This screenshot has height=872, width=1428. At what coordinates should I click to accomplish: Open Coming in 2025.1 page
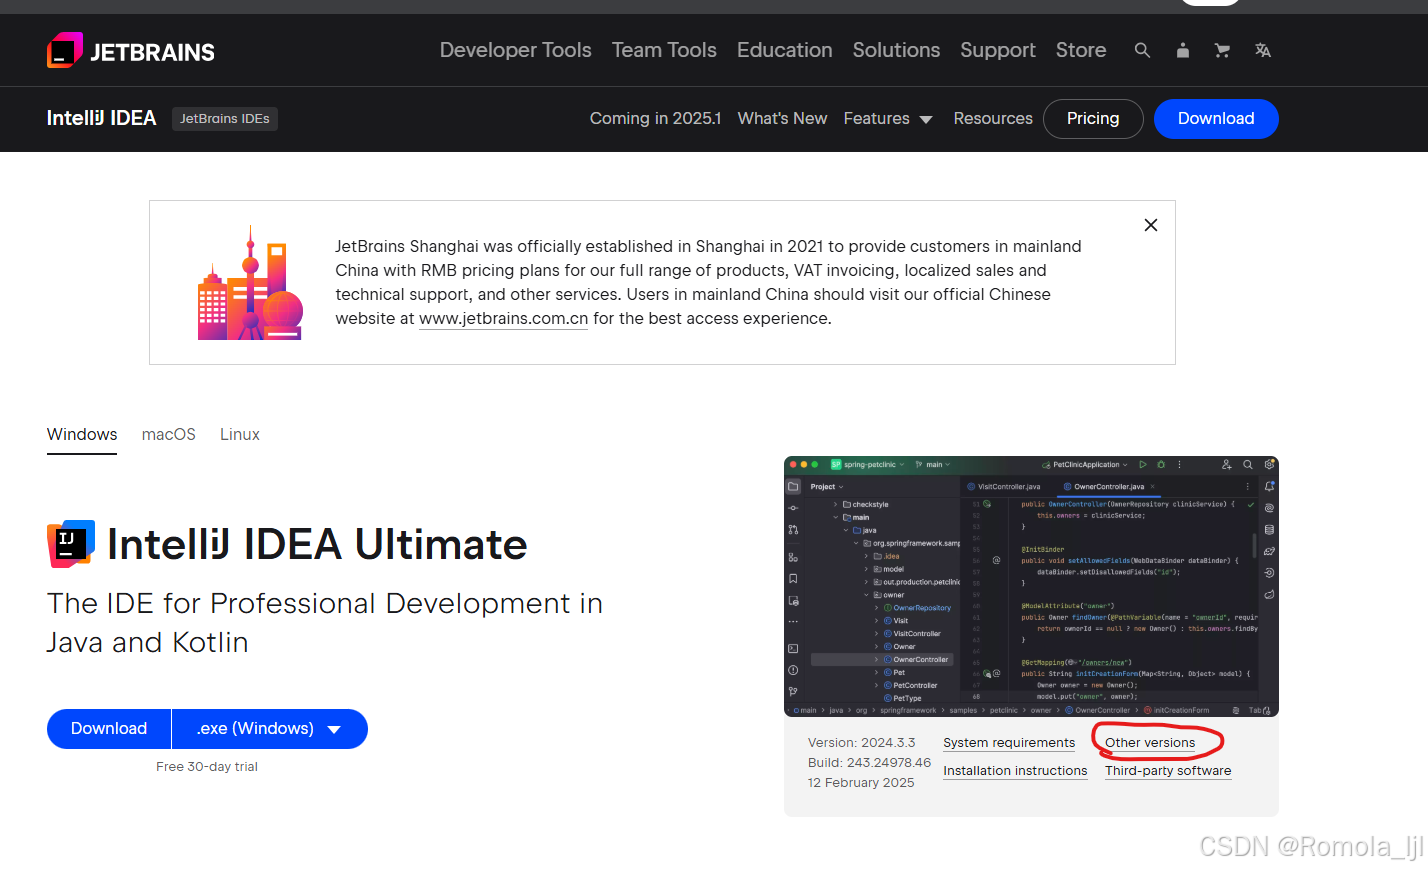(x=655, y=118)
